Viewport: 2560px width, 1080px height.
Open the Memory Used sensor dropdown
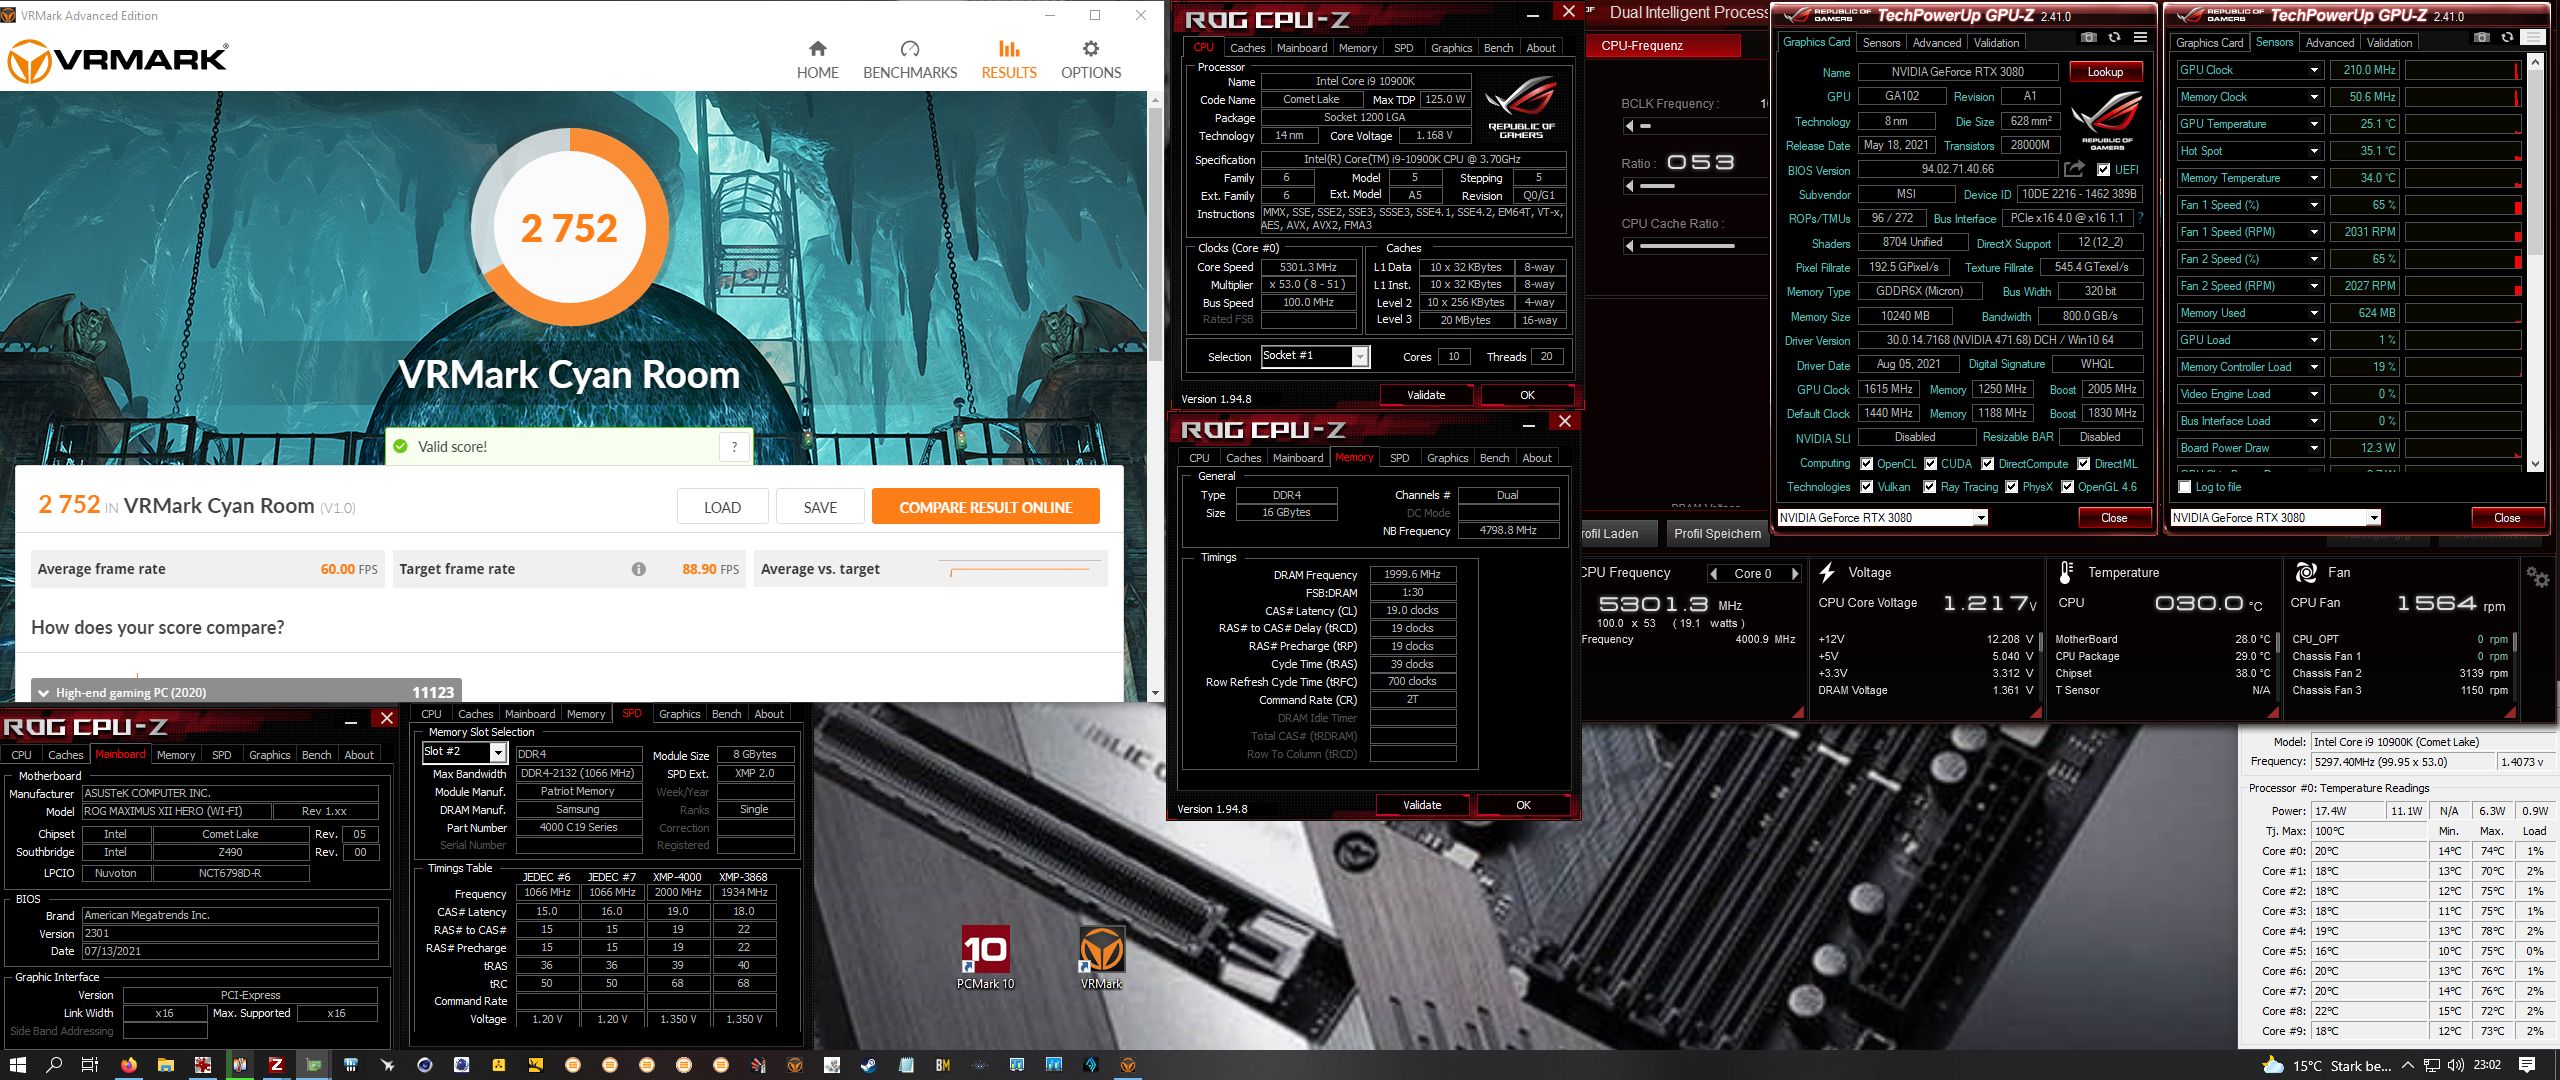point(2314,313)
